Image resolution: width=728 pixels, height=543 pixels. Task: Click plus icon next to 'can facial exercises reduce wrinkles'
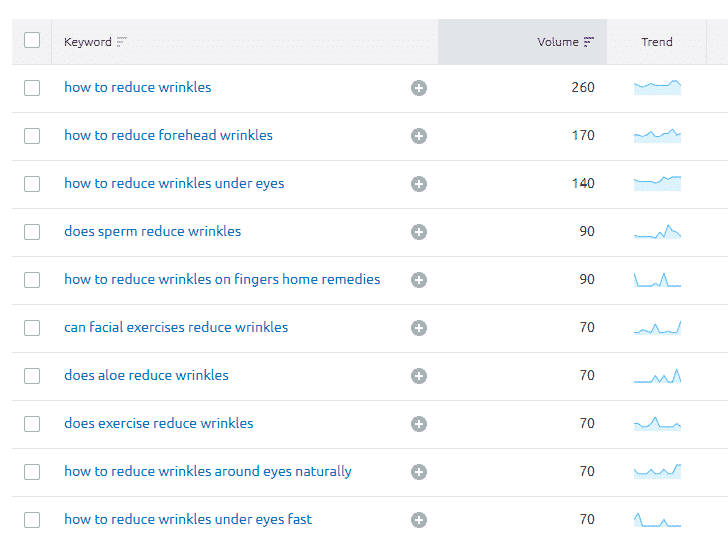click(419, 328)
